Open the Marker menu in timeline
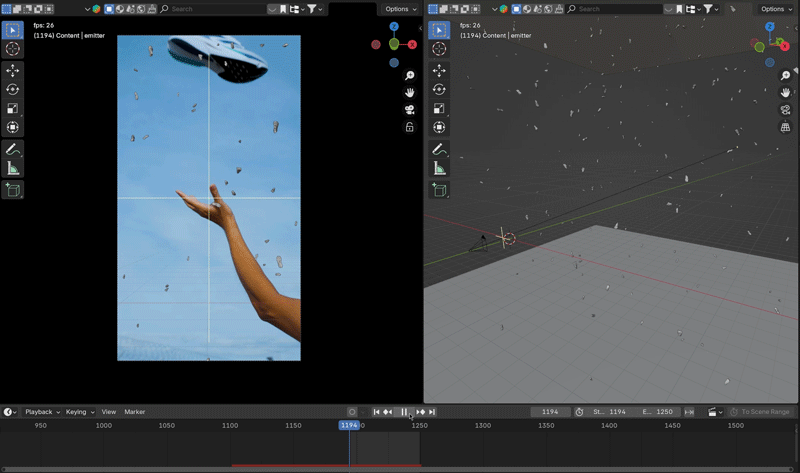800x473 pixels. (x=135, y=412)
